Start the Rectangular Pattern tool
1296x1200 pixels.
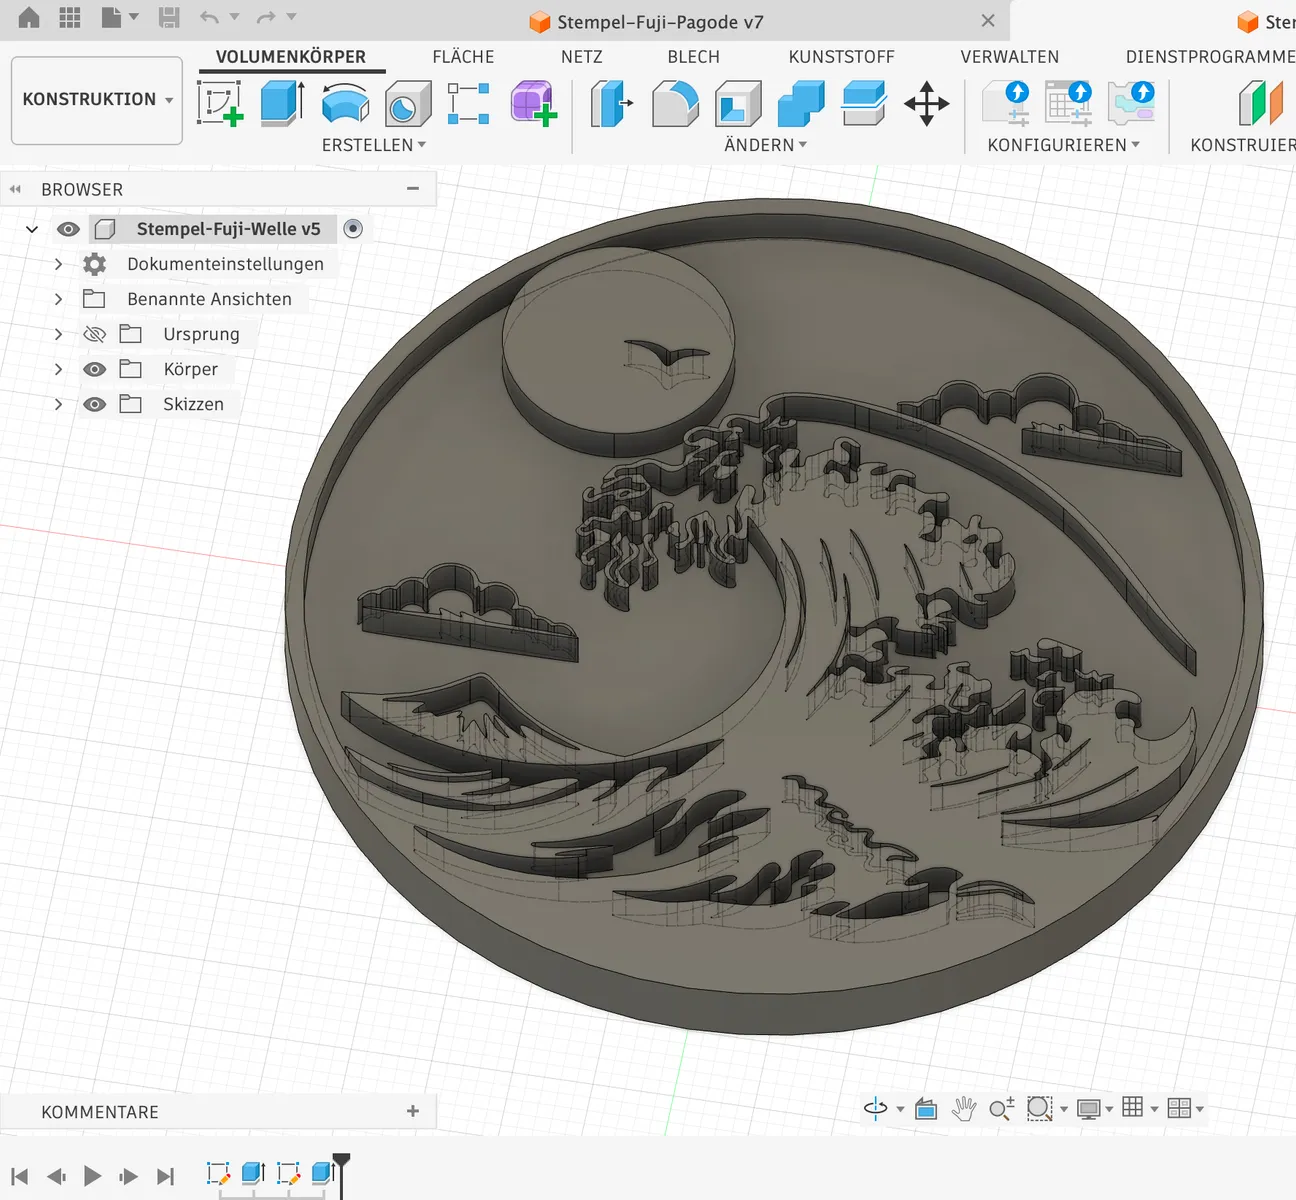(x=469, y=103)
